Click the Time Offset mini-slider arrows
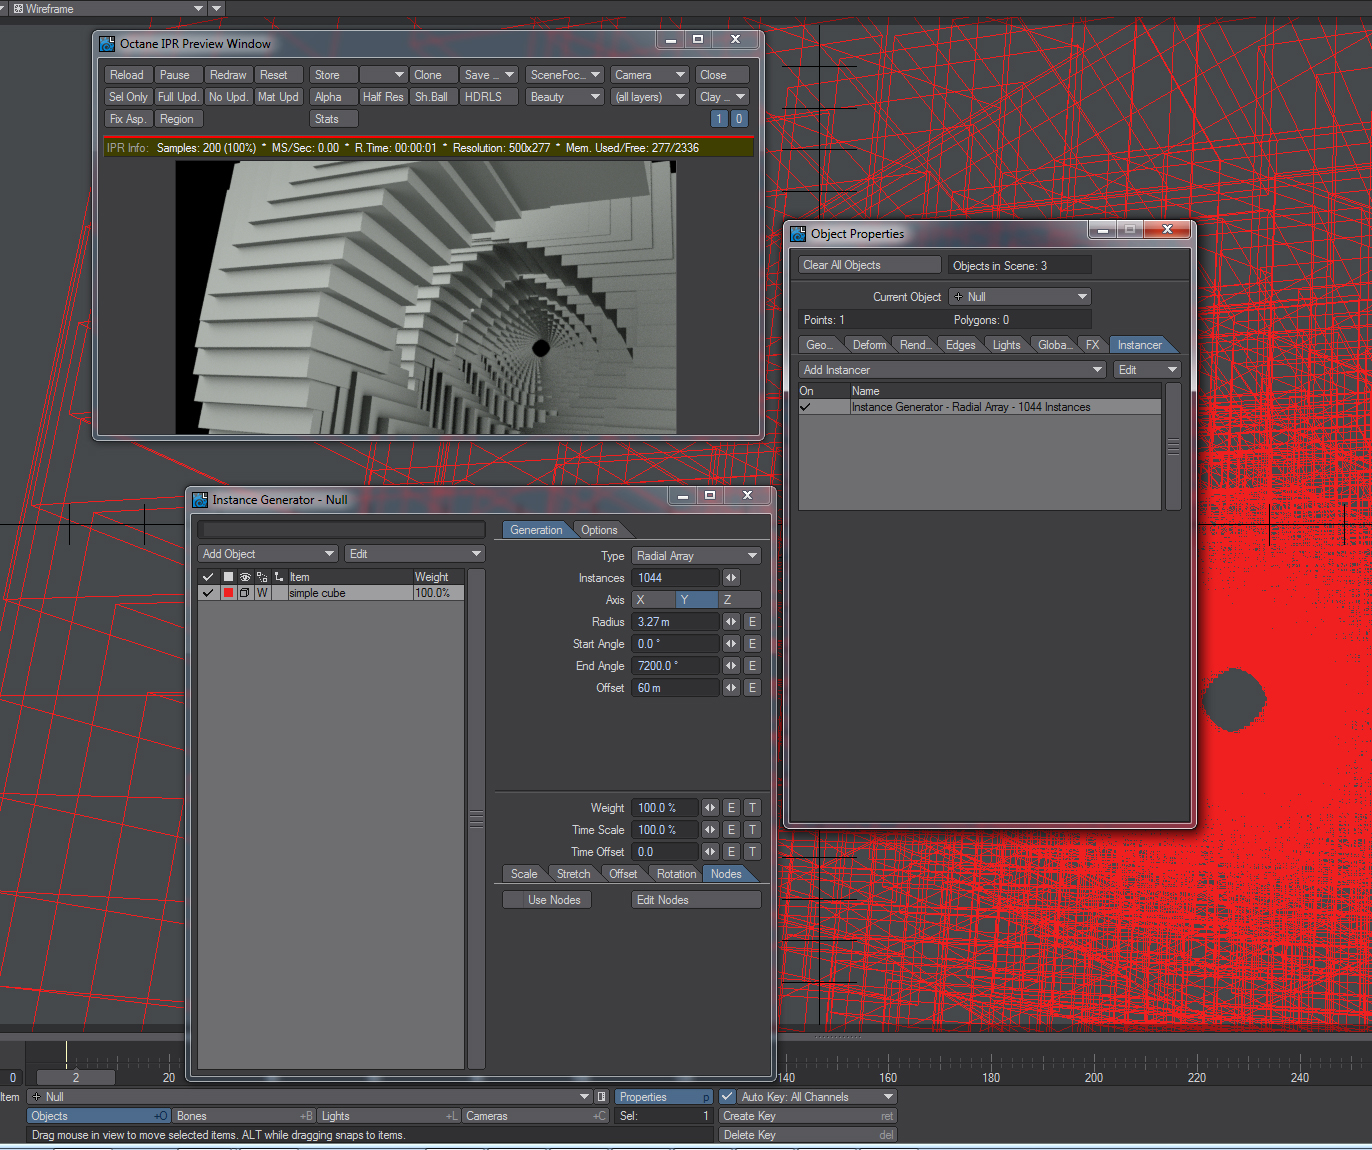 coord(710,852)
